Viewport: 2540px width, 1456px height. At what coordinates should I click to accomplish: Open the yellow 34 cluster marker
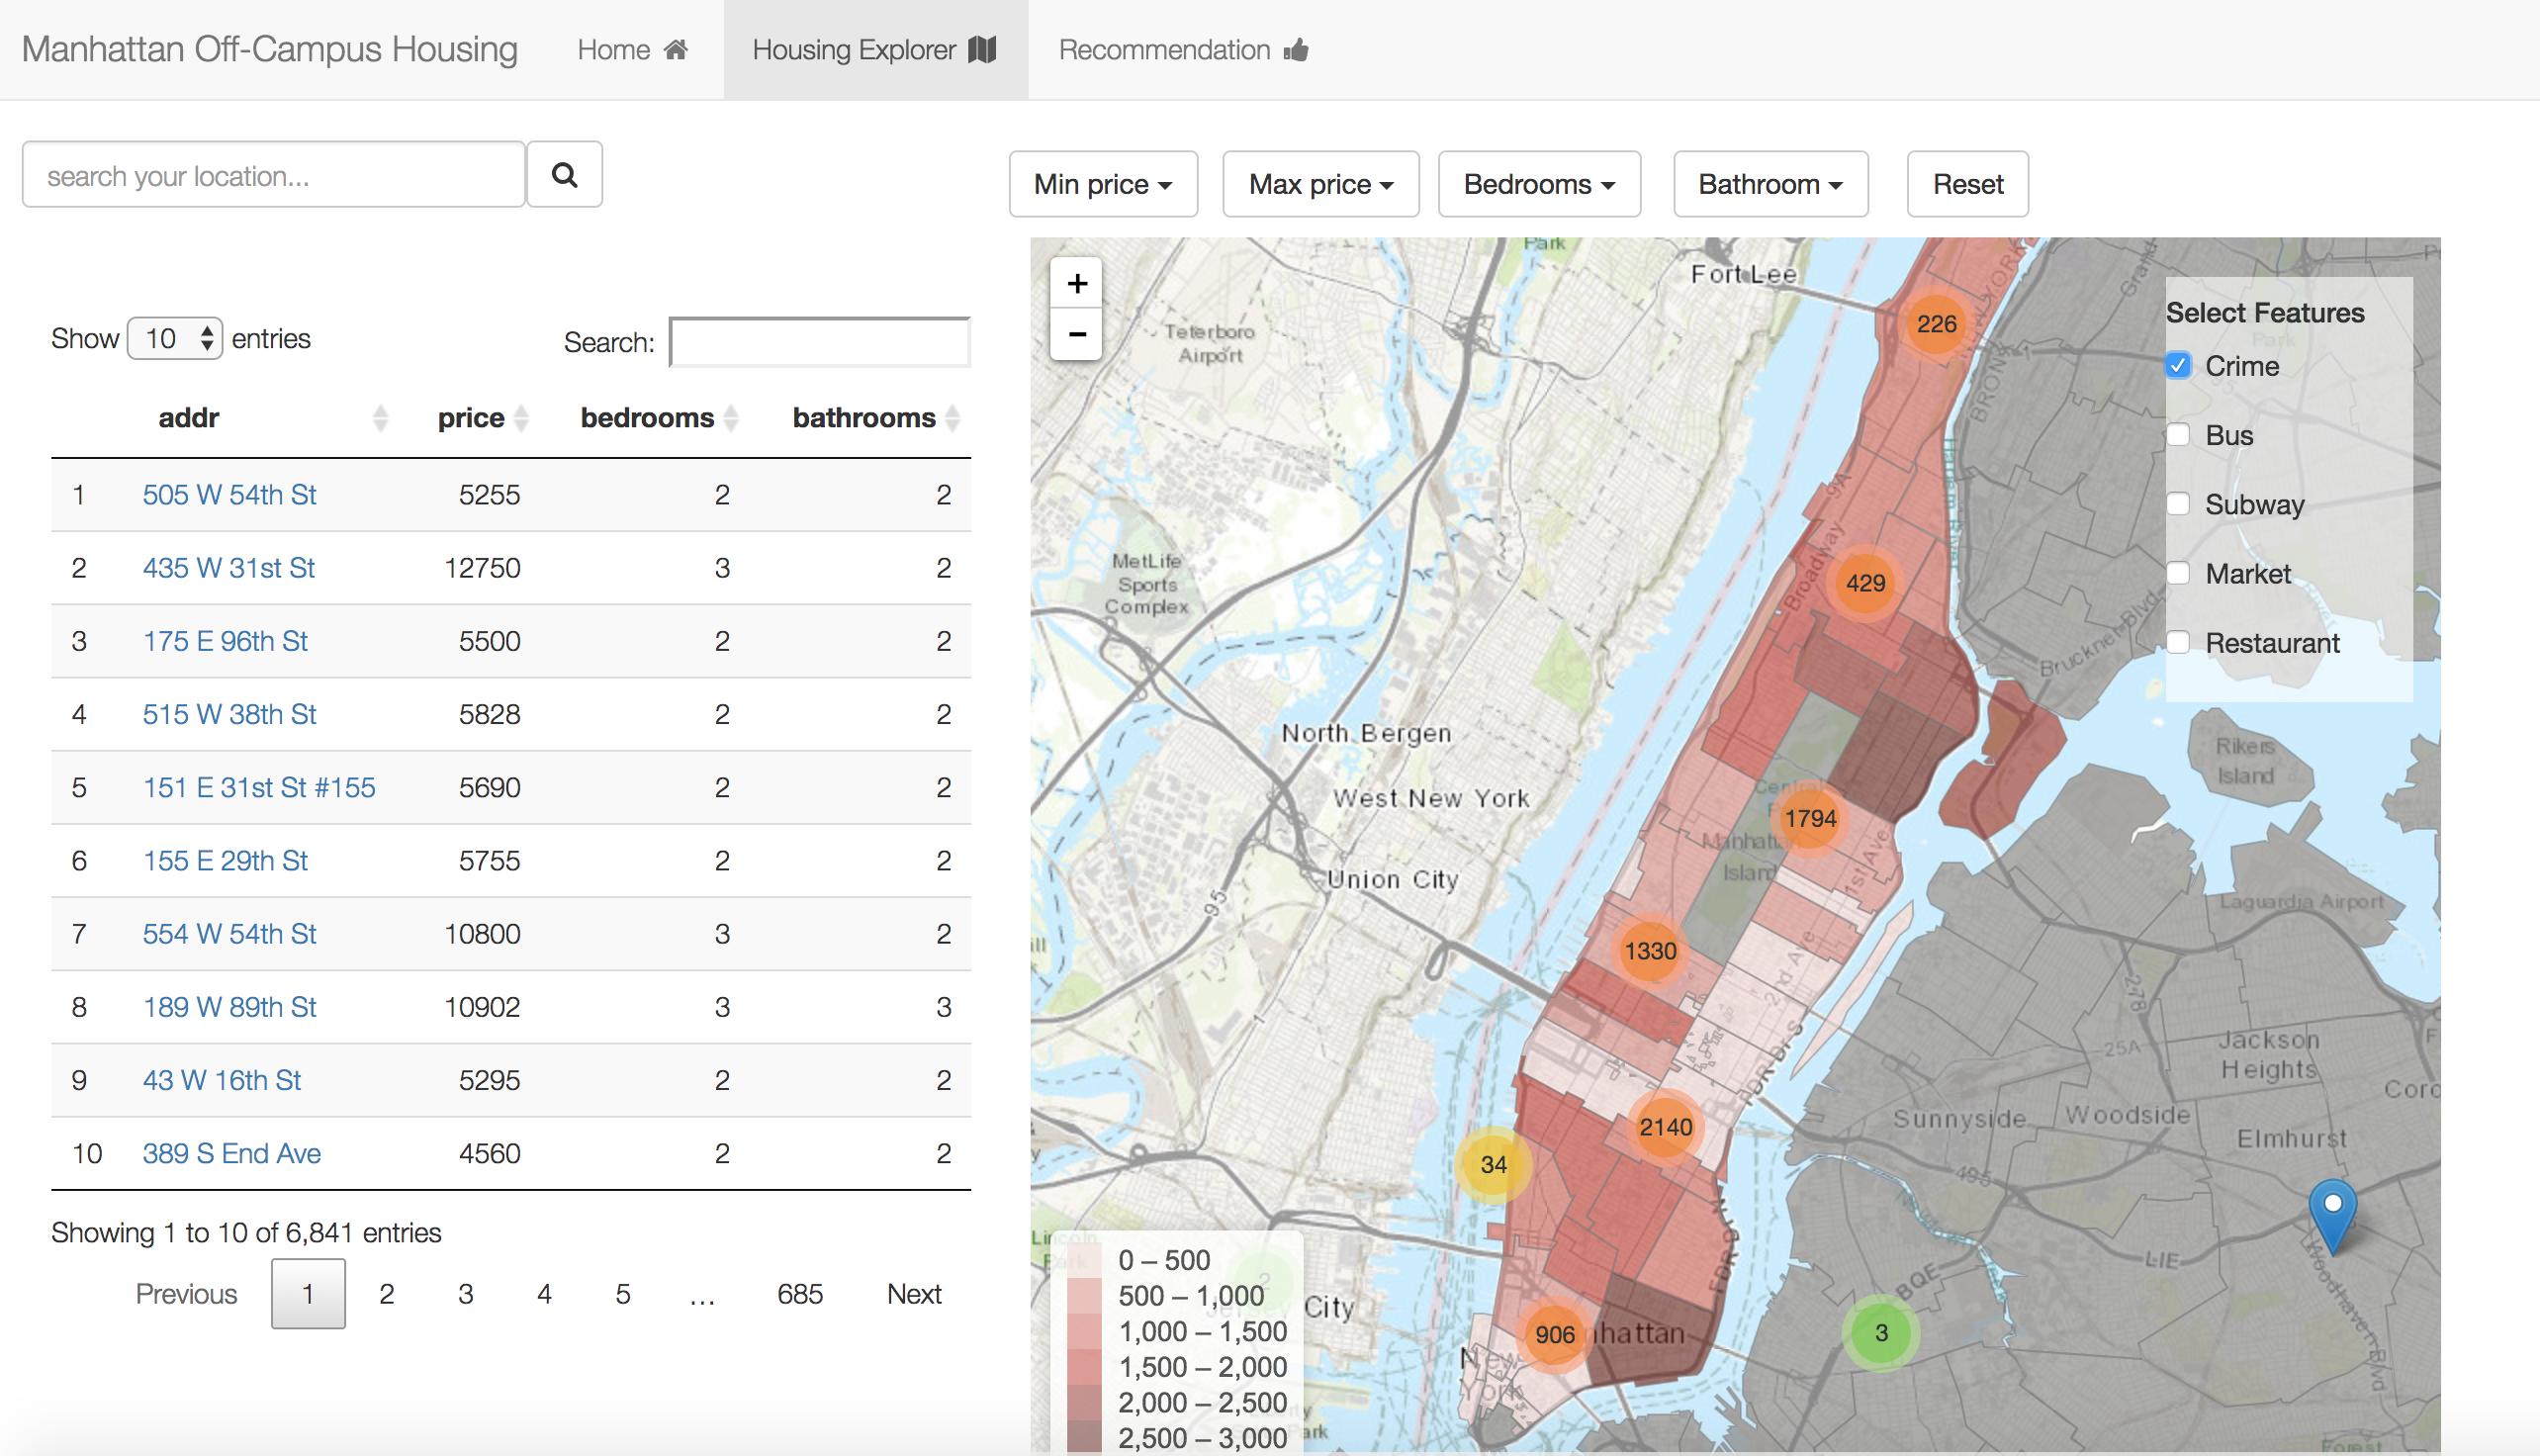coord(1493,1164)
